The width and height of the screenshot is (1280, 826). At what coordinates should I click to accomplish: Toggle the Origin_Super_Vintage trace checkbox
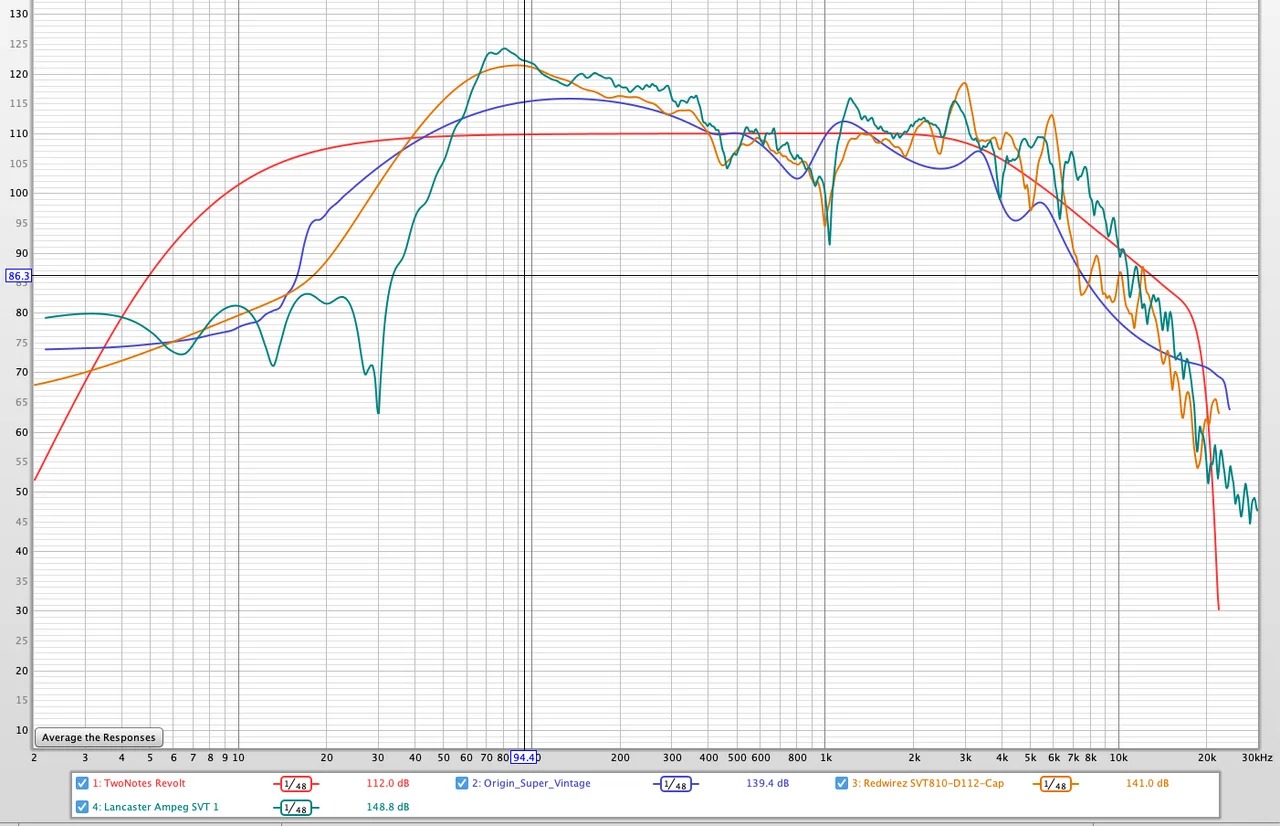click(462, 783)
